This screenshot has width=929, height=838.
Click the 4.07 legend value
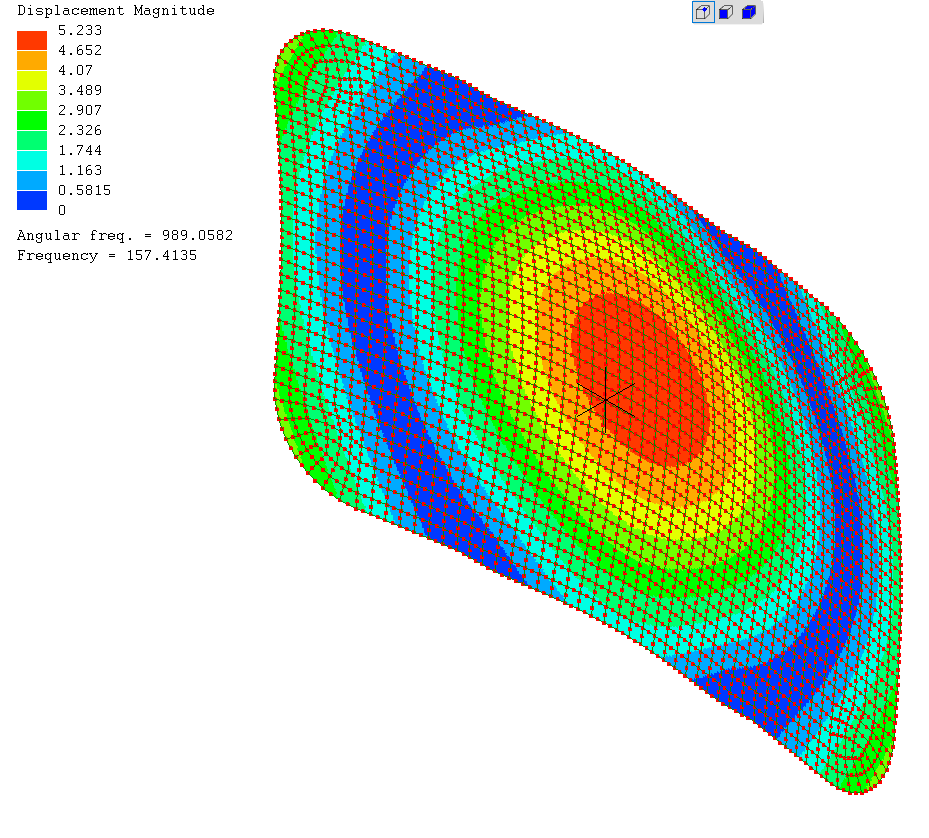(75, 71)
